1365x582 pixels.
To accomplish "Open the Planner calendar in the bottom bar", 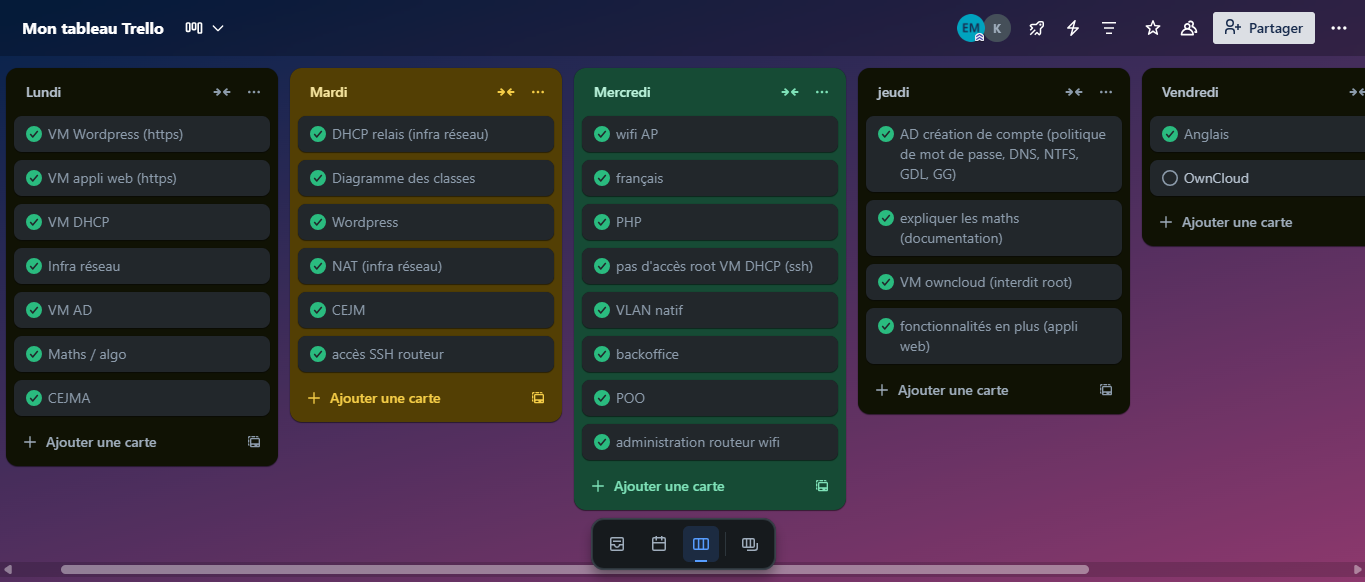I will click(659, 544).
